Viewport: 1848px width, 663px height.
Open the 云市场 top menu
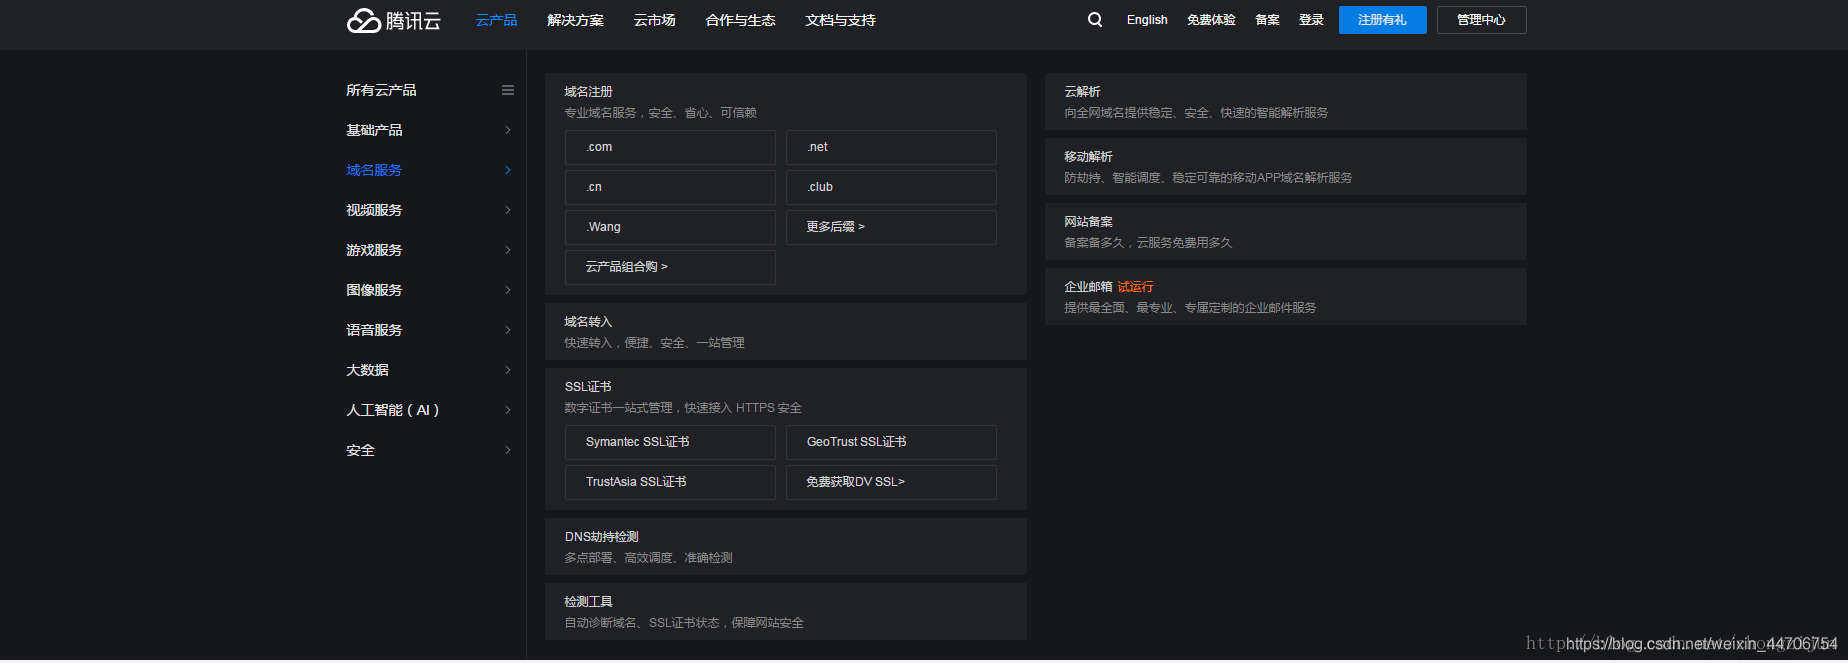coord(654,20)
